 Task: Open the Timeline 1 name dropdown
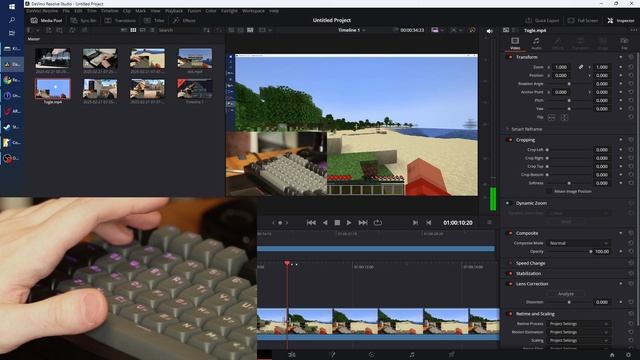pos(351,30)
